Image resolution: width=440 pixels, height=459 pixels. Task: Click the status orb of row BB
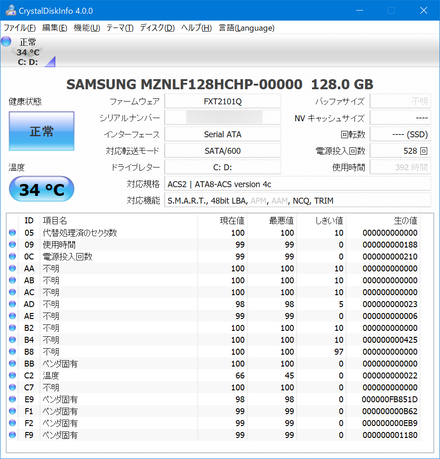[12, 363]
